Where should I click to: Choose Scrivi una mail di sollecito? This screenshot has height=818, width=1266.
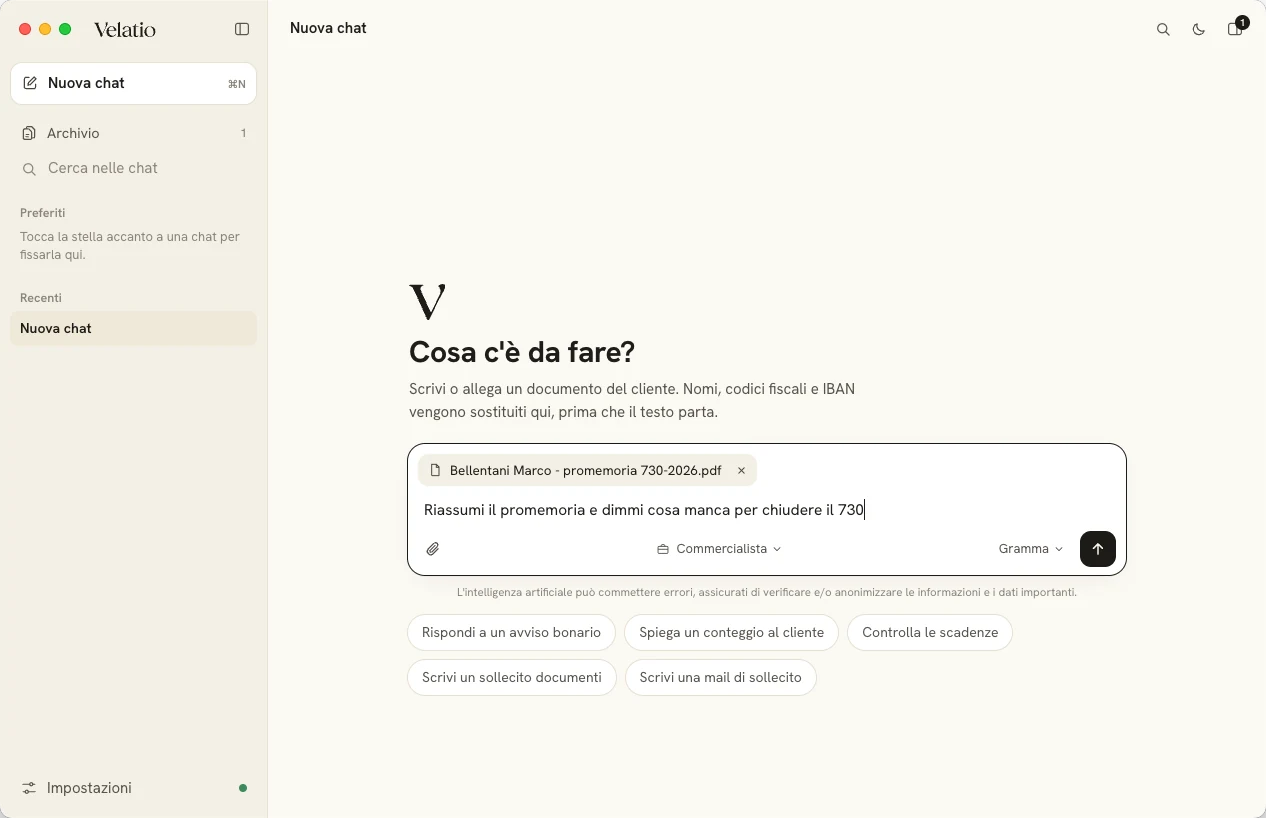[720, 677]
